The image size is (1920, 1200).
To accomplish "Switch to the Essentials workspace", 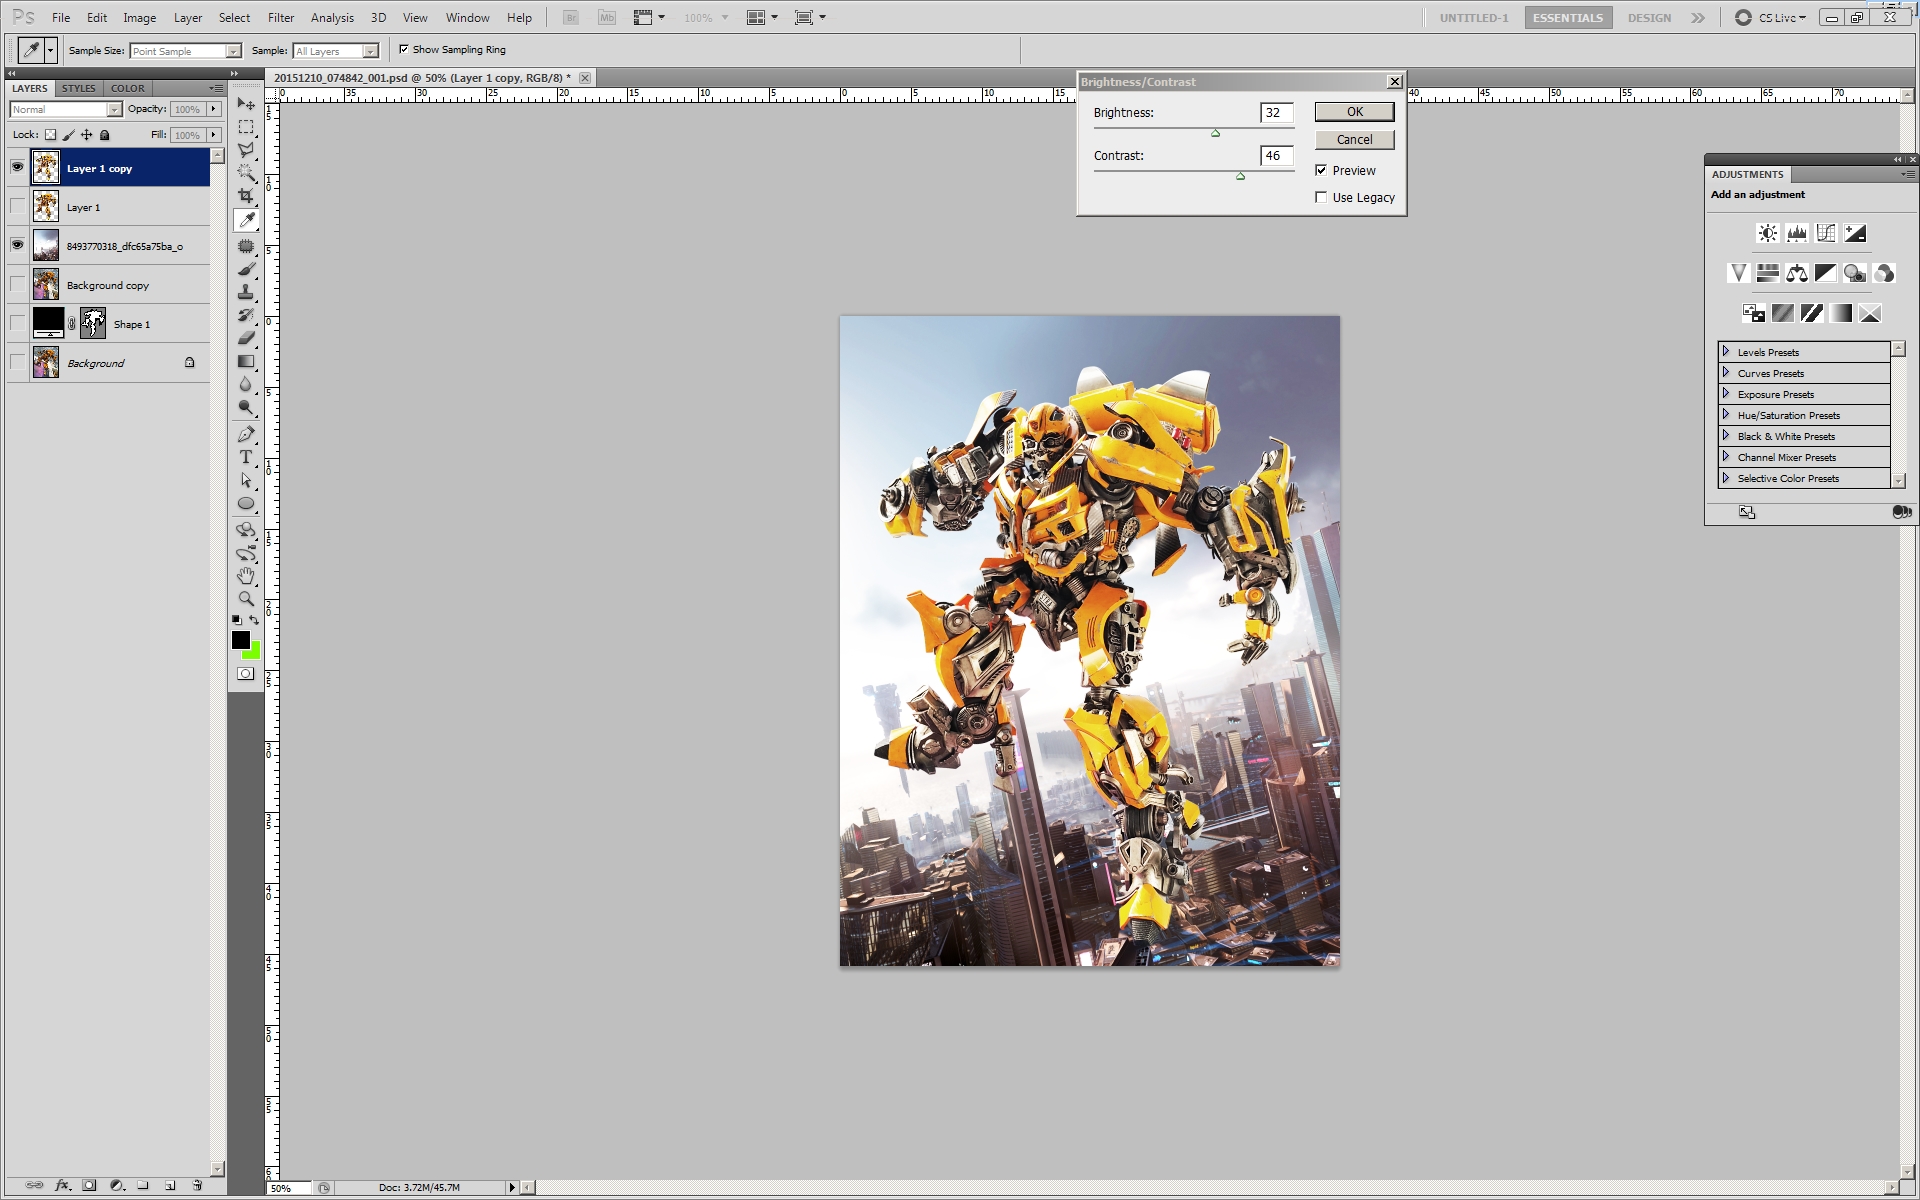I will 1568,18.
